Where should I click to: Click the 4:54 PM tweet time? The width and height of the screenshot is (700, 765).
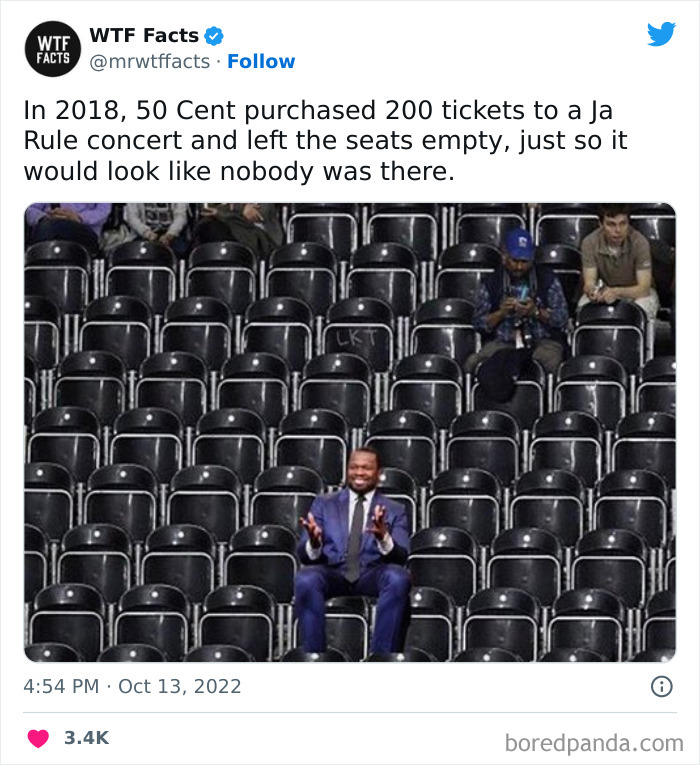click(x=62, y=687)
